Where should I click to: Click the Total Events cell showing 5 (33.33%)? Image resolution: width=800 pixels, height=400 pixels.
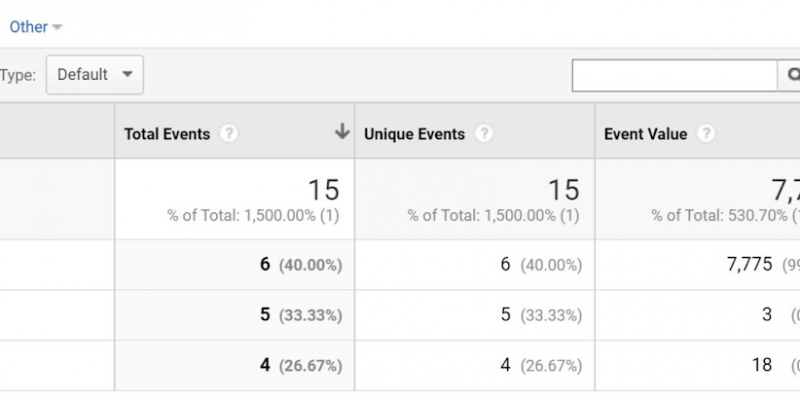coord(300,315)
